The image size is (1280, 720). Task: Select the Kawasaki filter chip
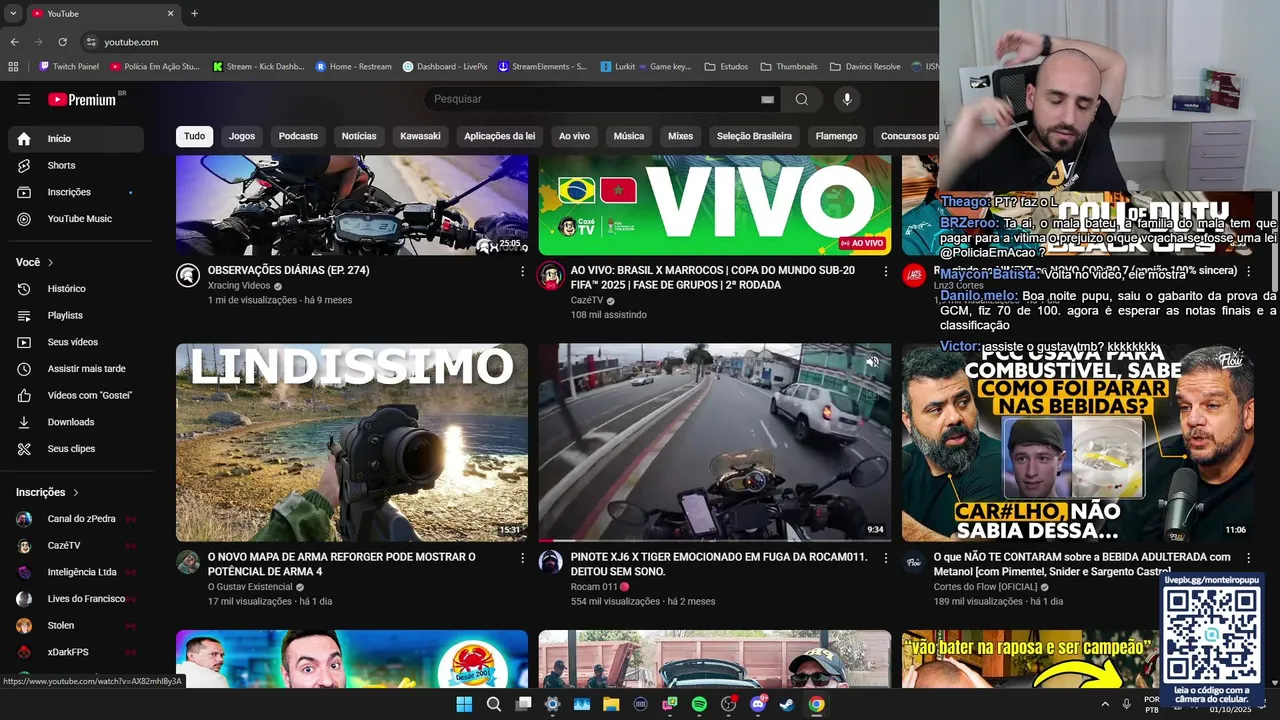click(x=420, y=136)
